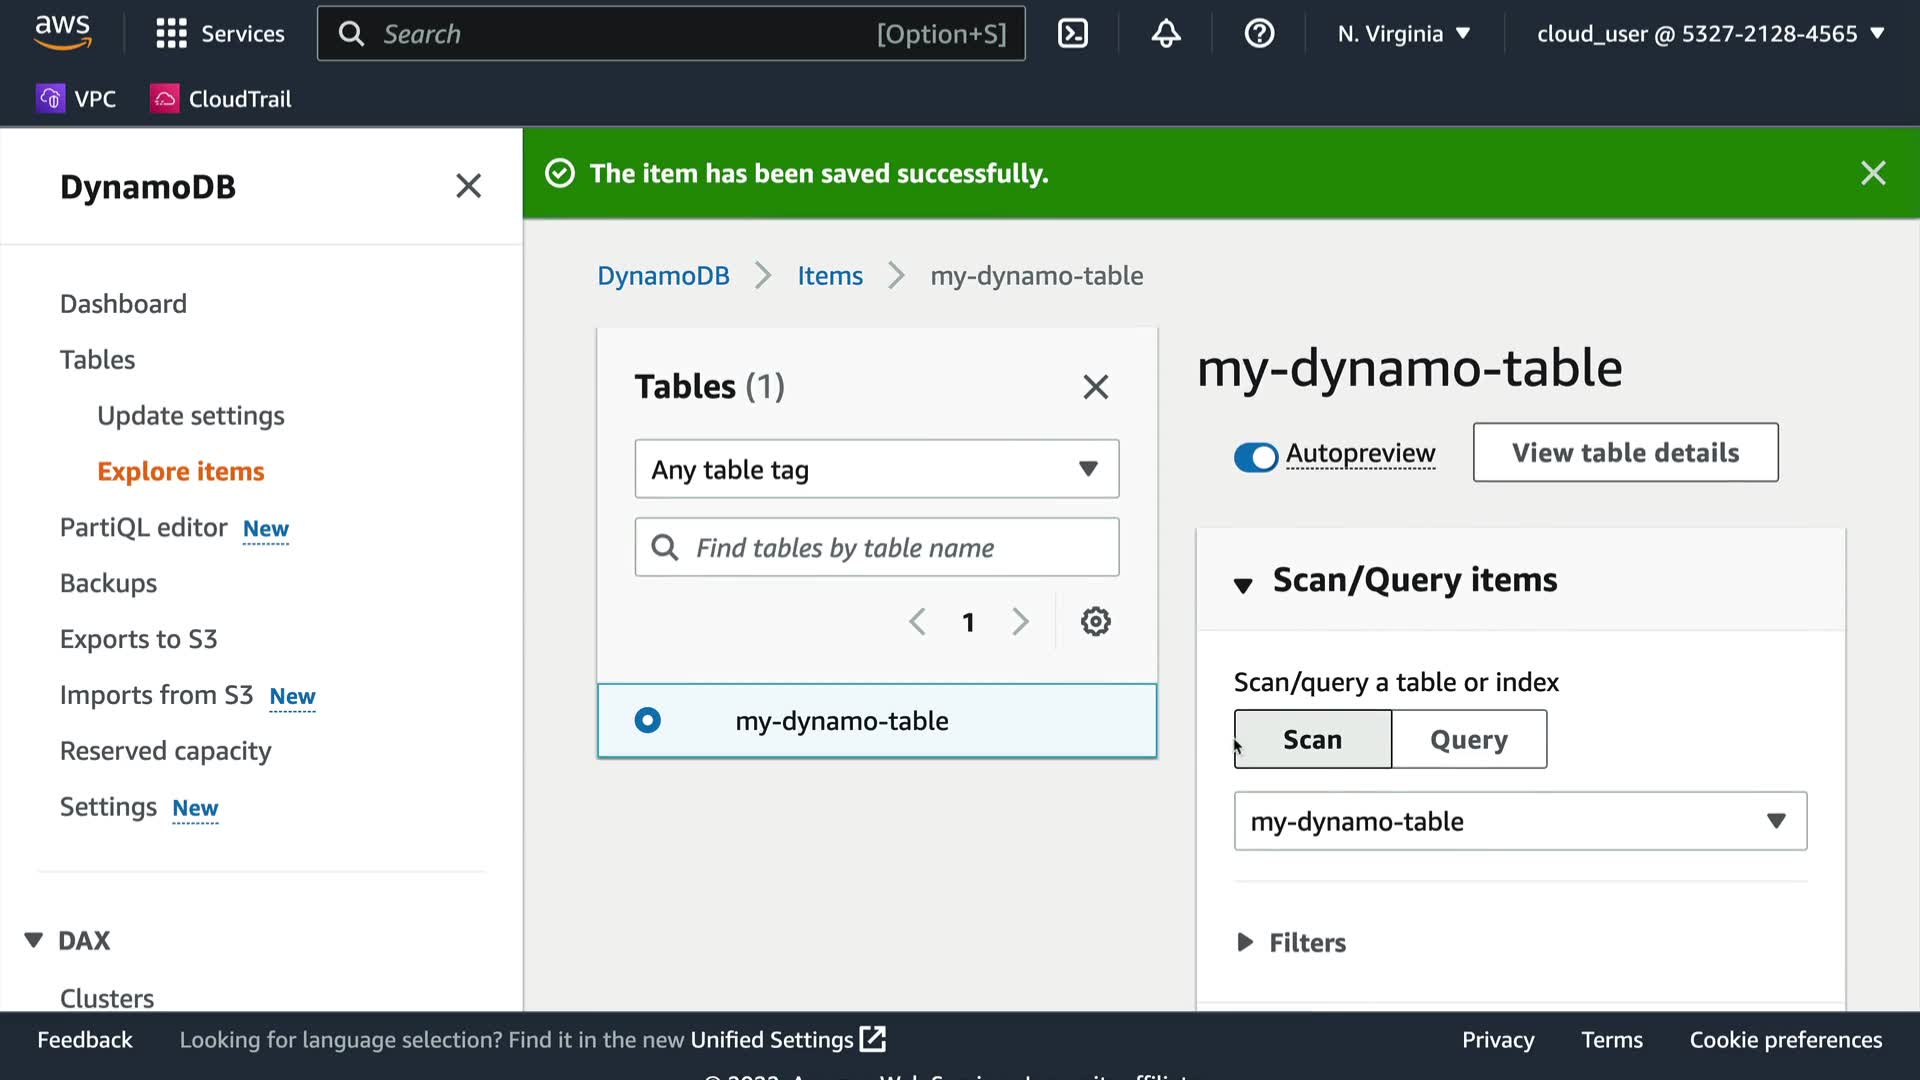Click the help question mark icon
This screenshot has width=1920, height=1080.
(1258, 34)
